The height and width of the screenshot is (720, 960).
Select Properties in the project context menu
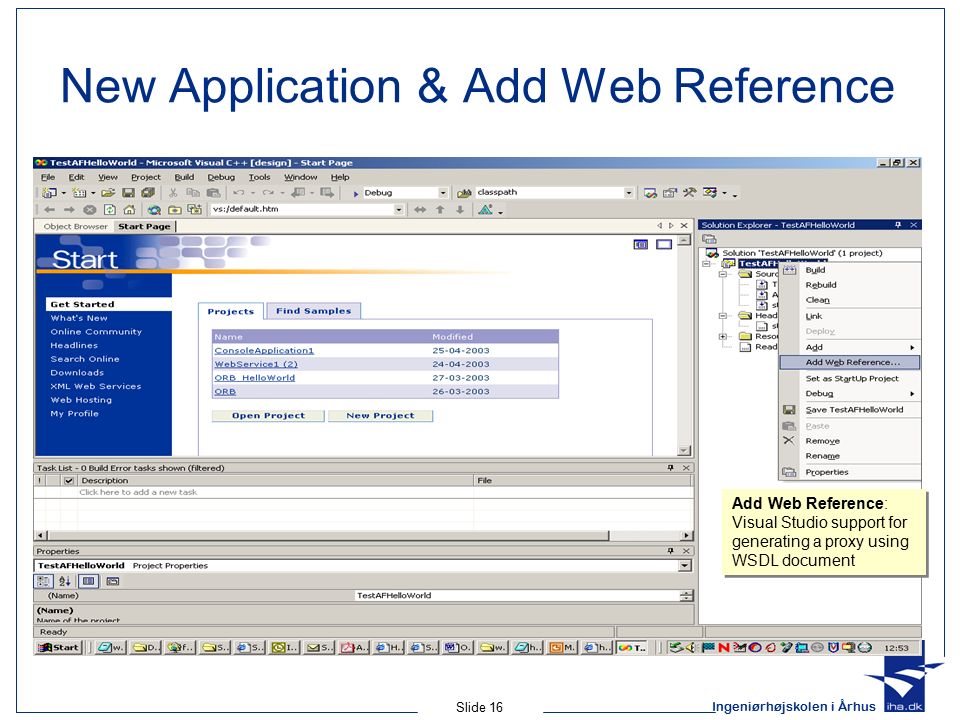[850, 472]
